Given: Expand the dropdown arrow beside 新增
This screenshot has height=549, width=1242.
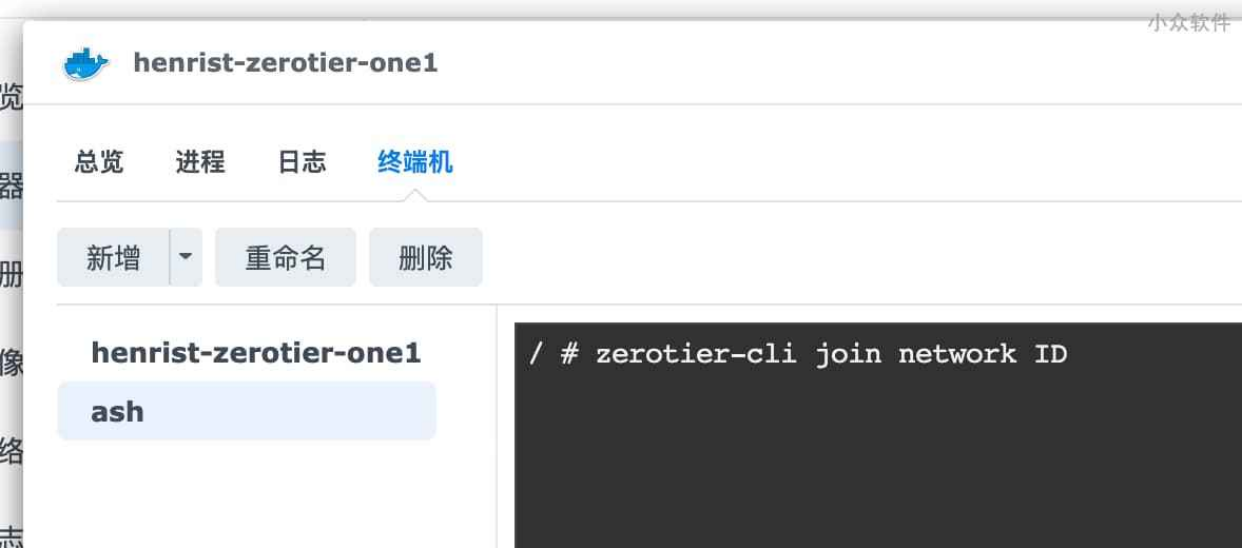Looking at the screenshot, I should [x=186, y=258].
